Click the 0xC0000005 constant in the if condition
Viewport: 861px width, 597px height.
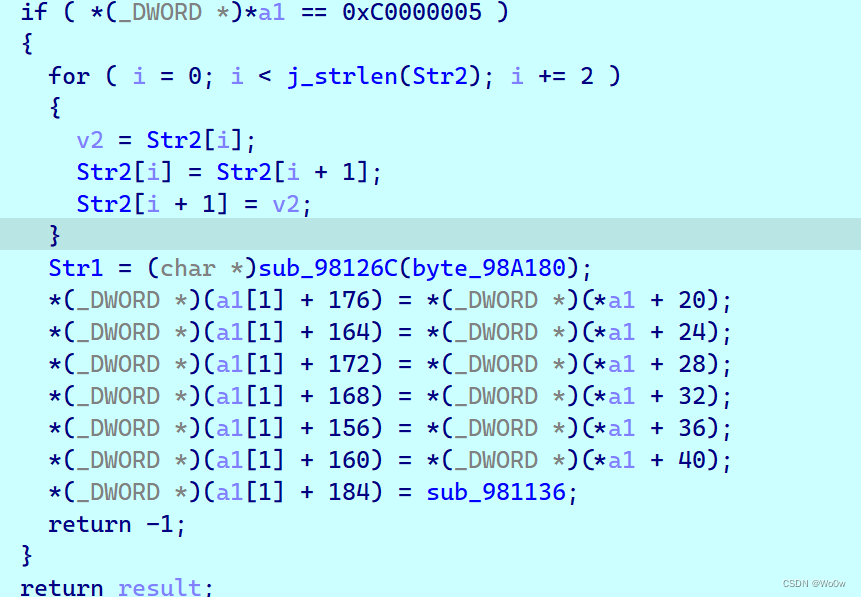click(x=412, y=12)
